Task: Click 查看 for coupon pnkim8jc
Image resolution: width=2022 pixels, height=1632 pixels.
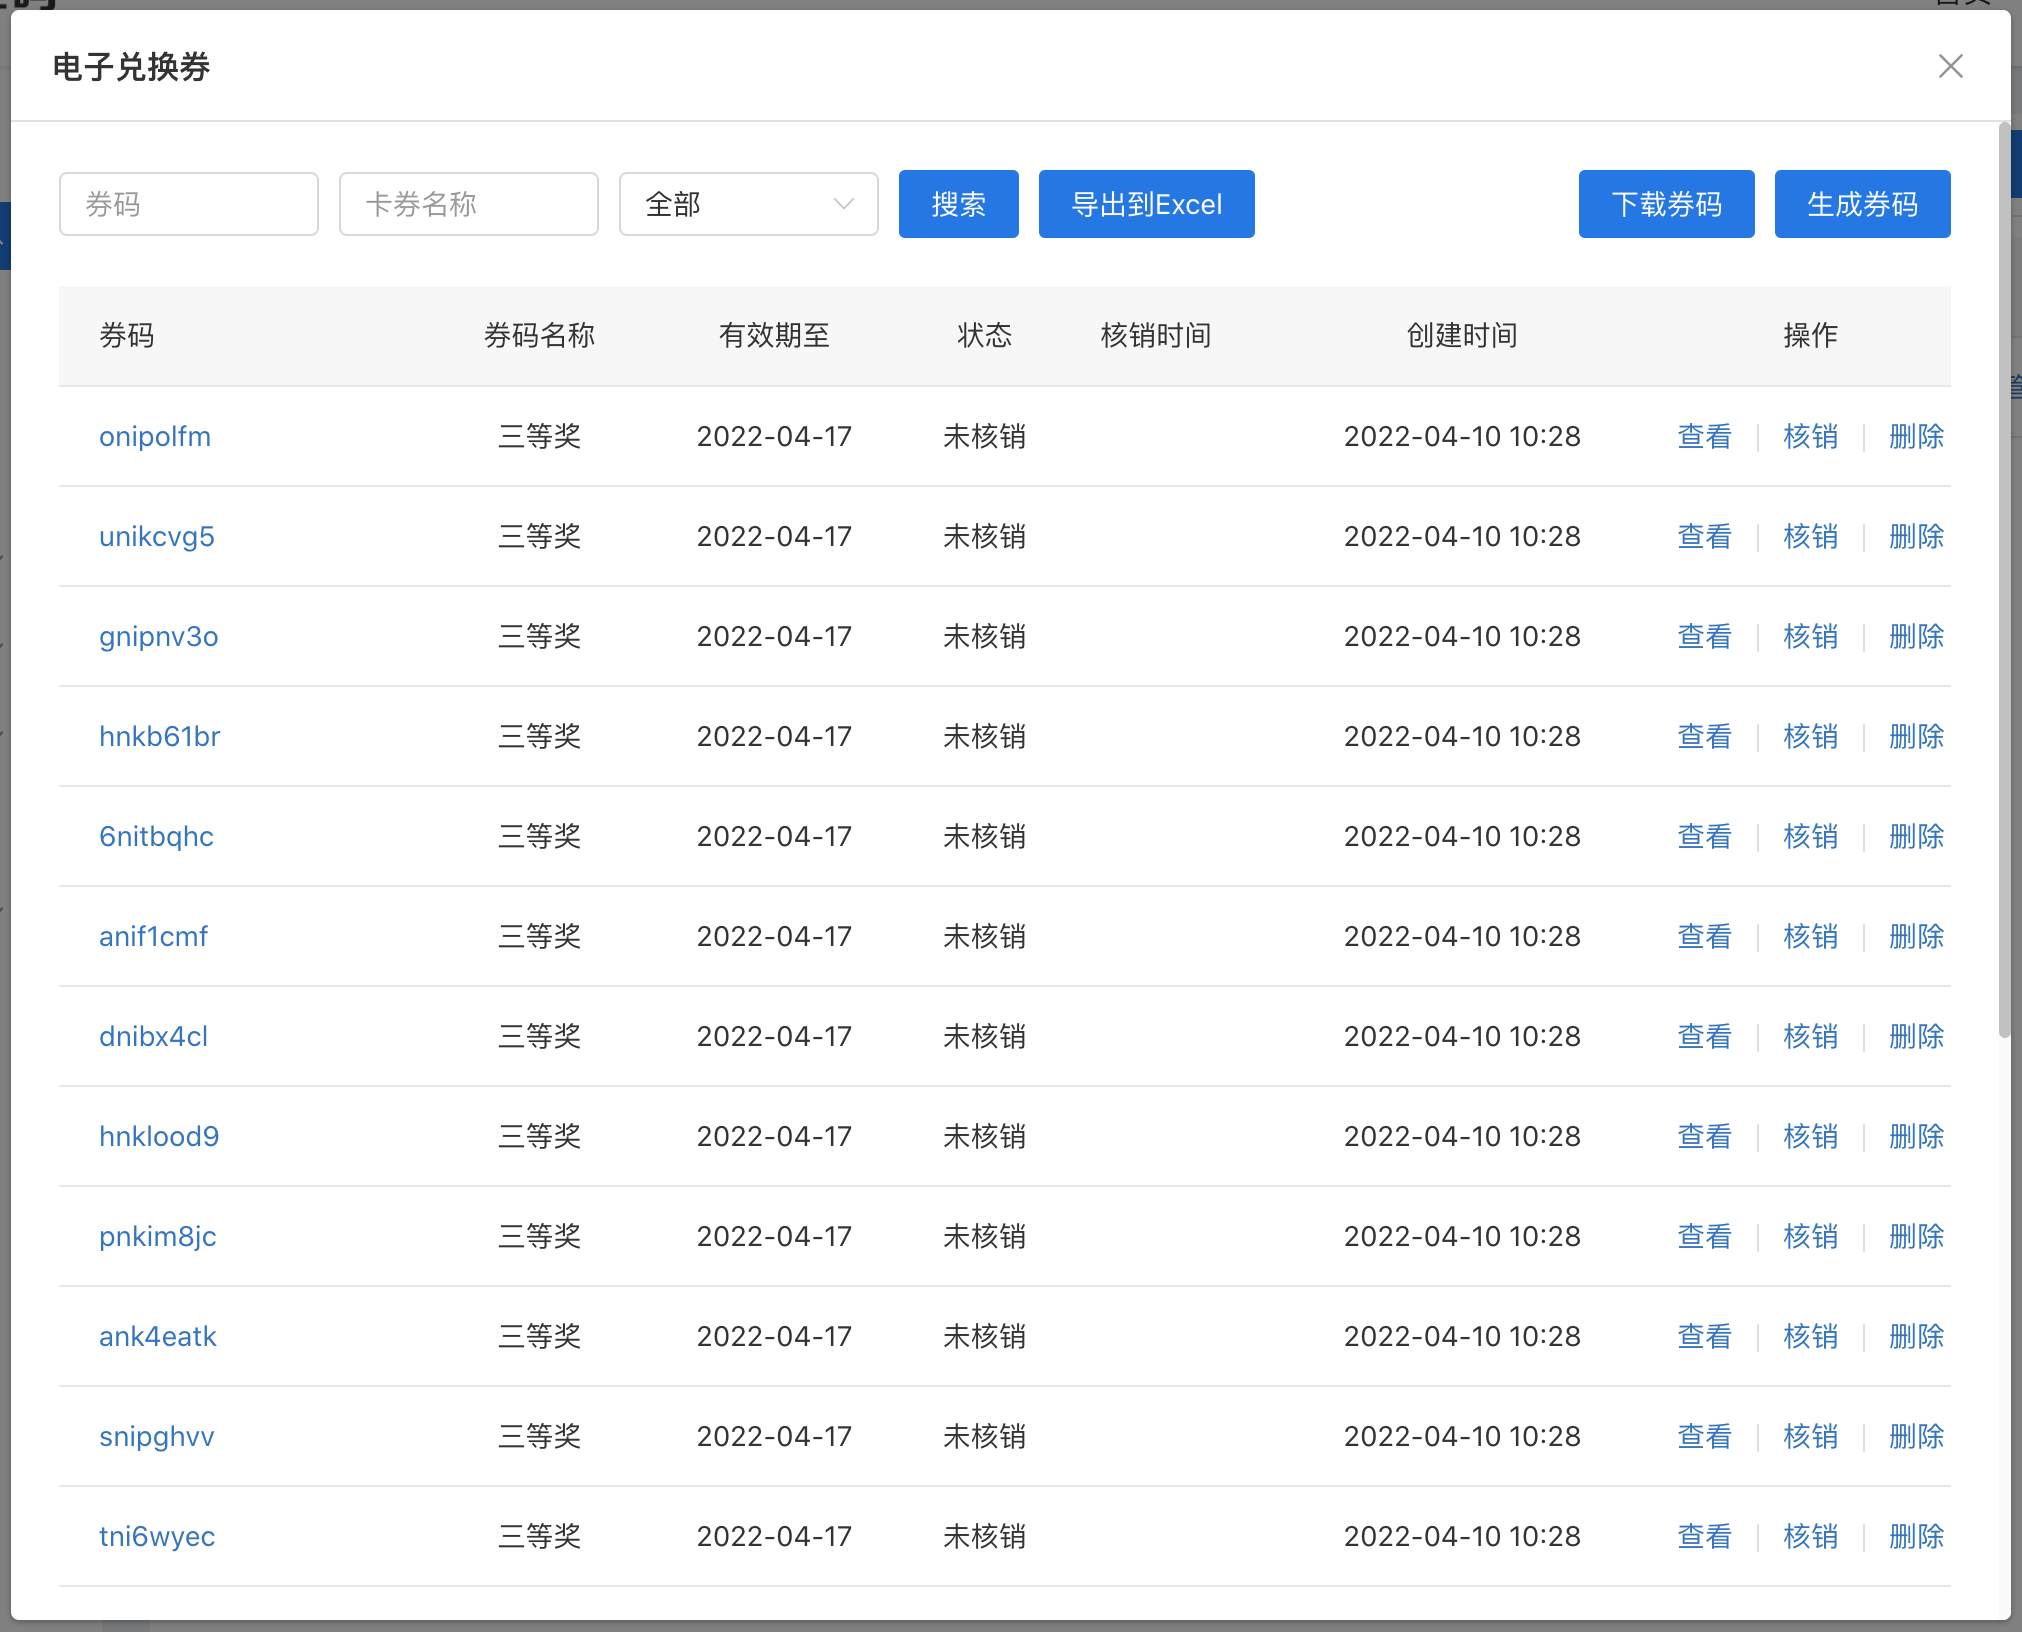Action: (1704, 1237)
